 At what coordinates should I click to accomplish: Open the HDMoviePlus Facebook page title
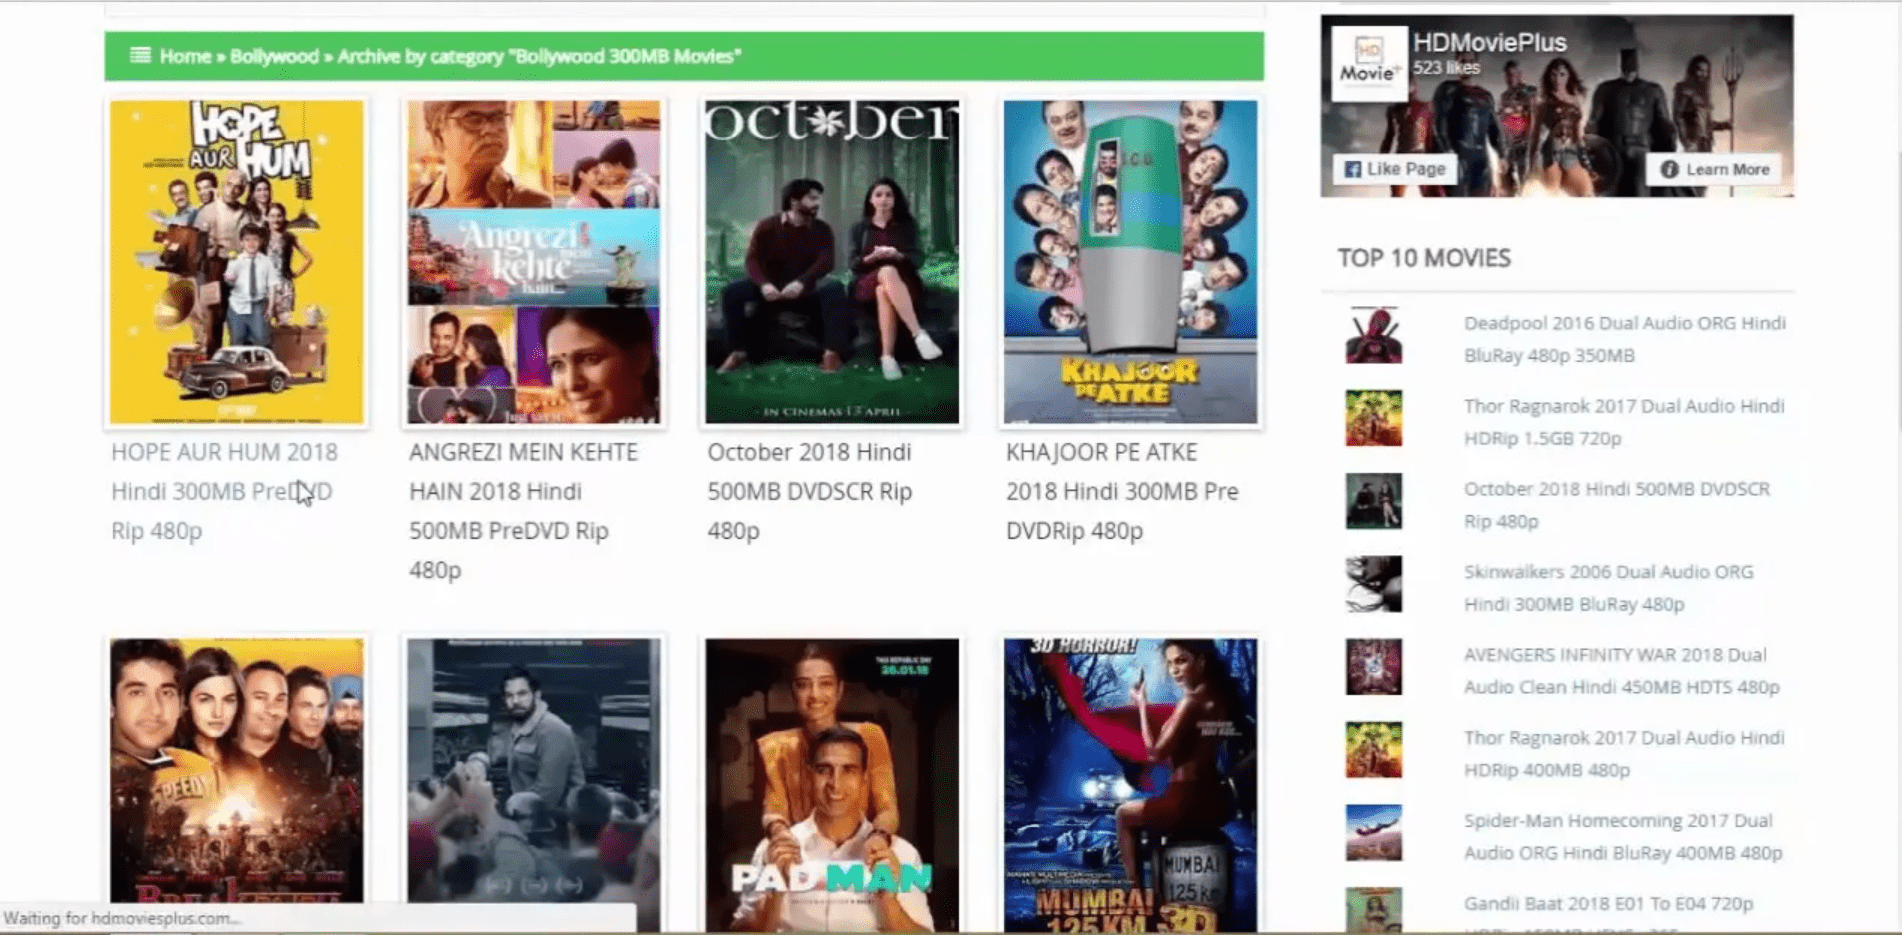pos(1489,42)
